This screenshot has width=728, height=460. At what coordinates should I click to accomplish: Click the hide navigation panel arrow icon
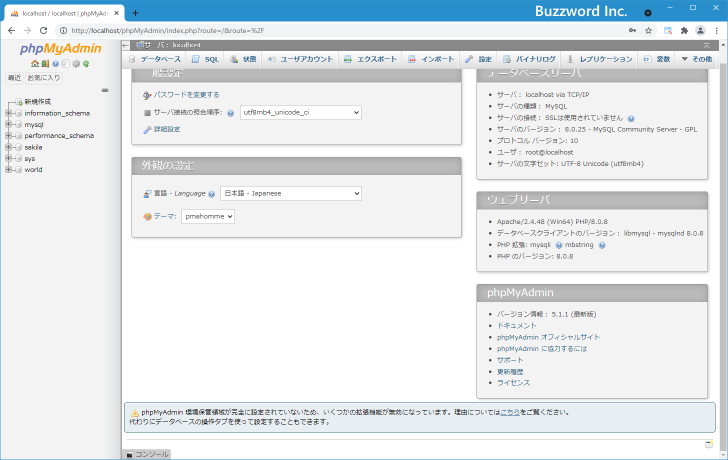coord(126,45)
